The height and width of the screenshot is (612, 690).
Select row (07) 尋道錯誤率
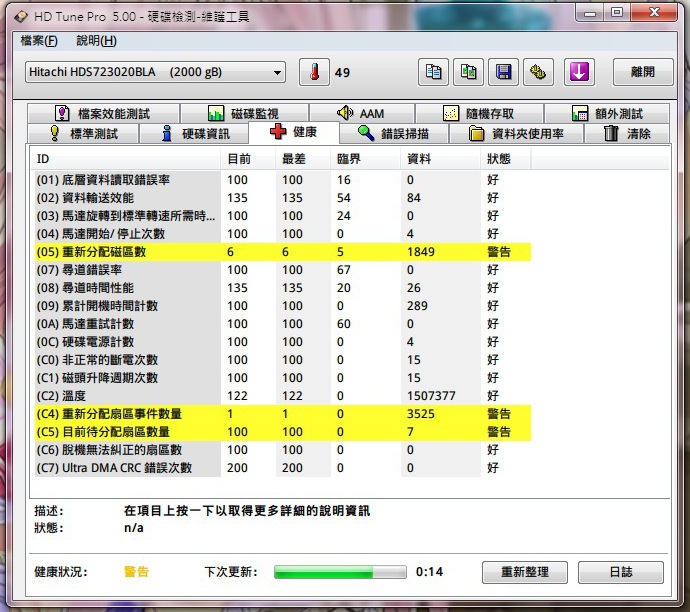click(283, 270)
